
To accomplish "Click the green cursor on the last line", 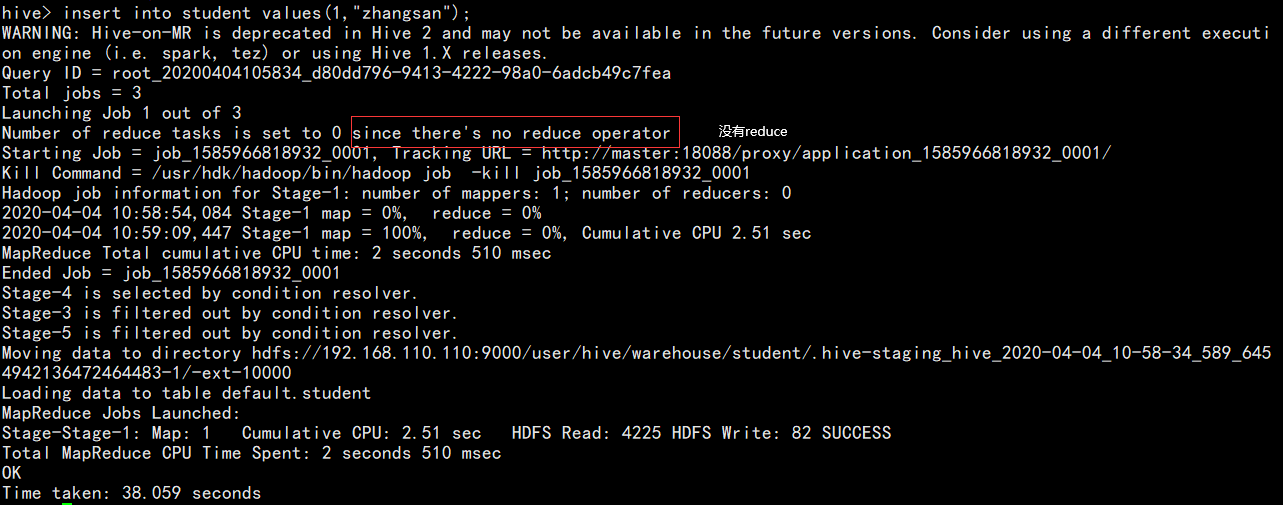I will 67,503.
